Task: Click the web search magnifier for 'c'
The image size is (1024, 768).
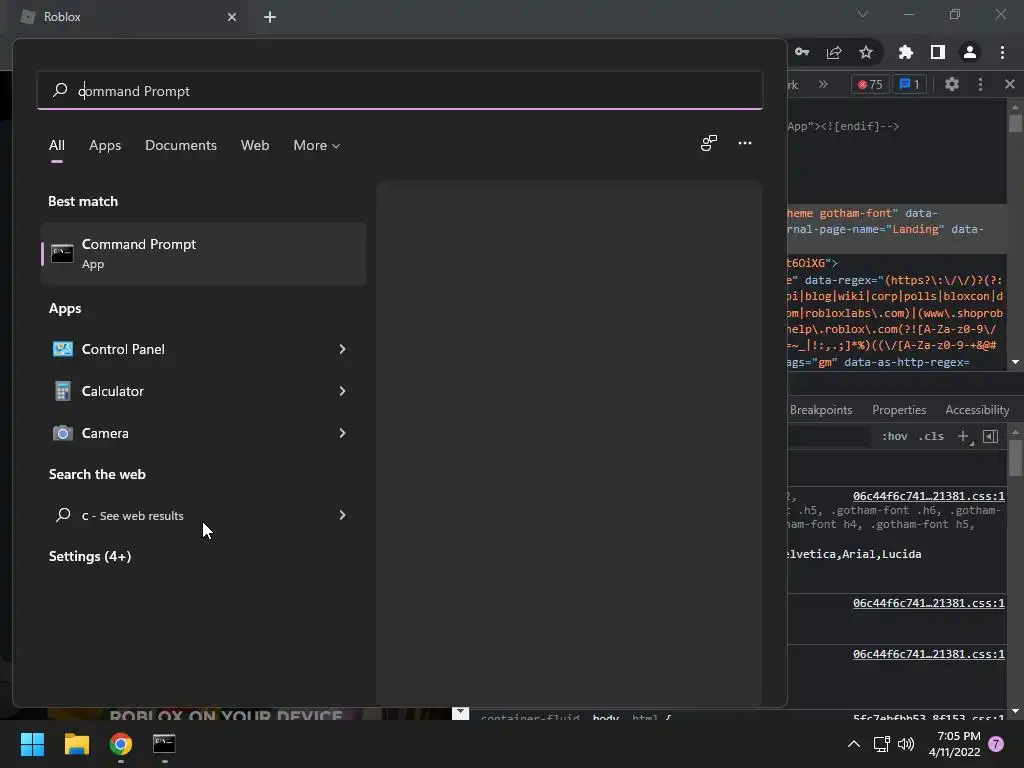Action: click(x=63, y=515)
